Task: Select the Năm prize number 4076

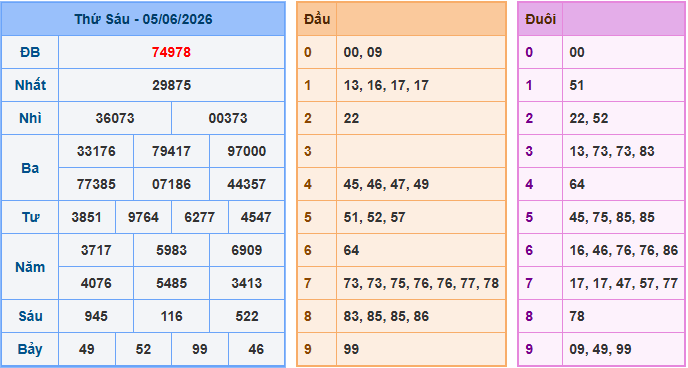Action: click(x=96, y=283)
